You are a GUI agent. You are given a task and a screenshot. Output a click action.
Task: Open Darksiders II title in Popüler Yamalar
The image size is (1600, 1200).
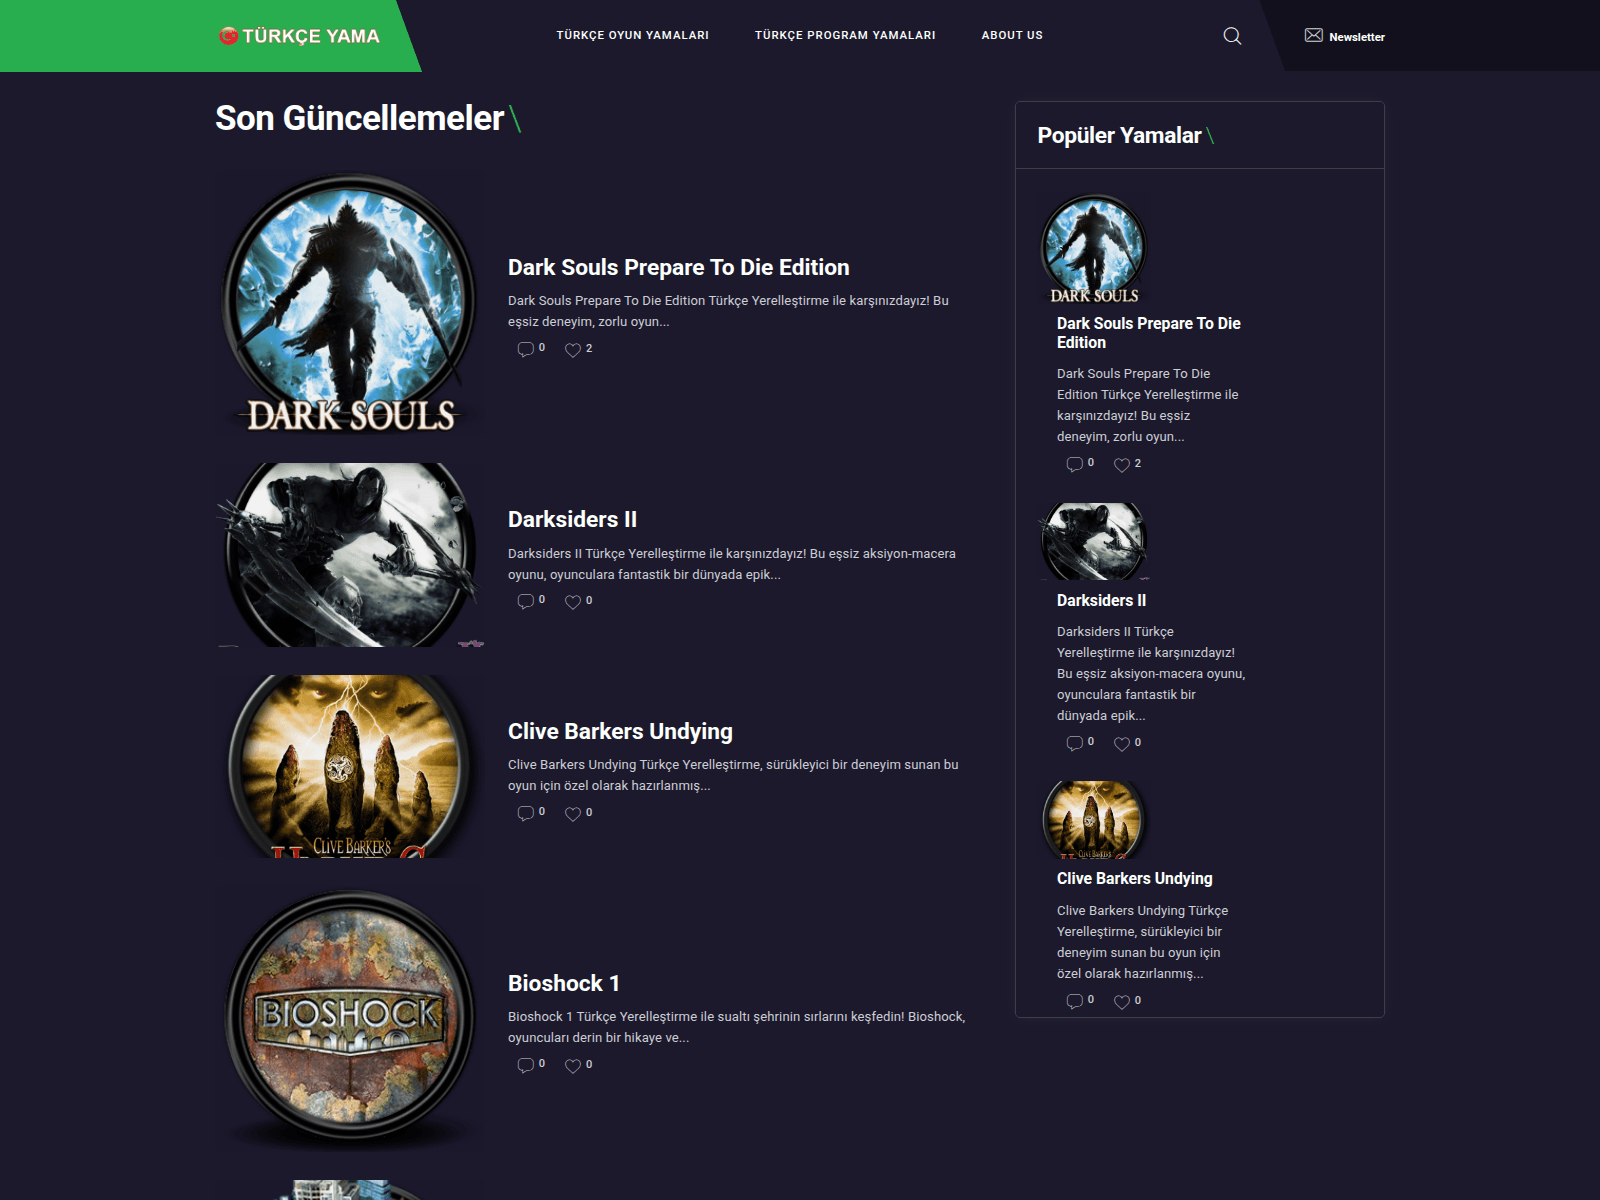(x=1101, y=600)
